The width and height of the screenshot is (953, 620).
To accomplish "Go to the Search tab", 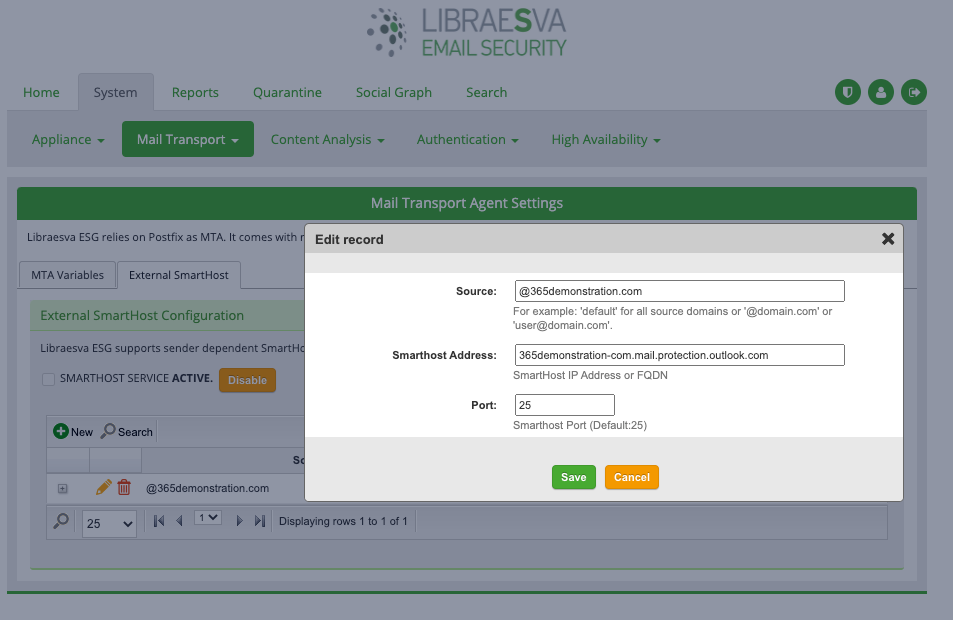I will [486, 92].
